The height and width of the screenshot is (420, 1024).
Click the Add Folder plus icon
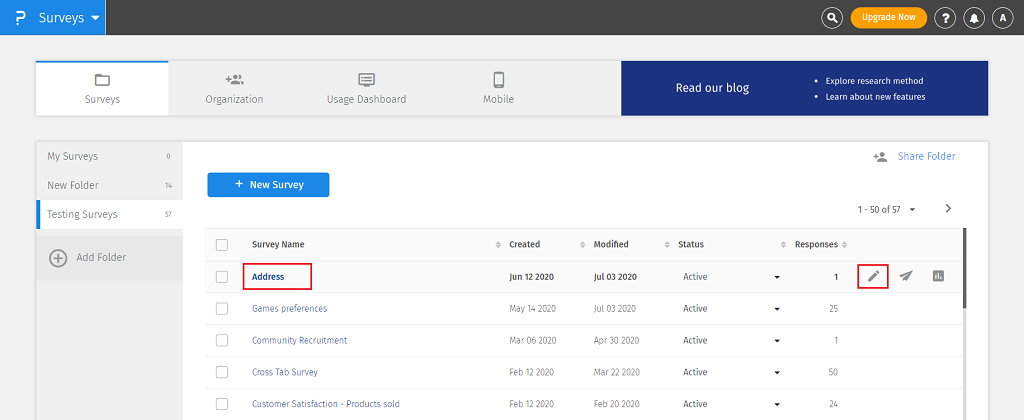point(58,258)
